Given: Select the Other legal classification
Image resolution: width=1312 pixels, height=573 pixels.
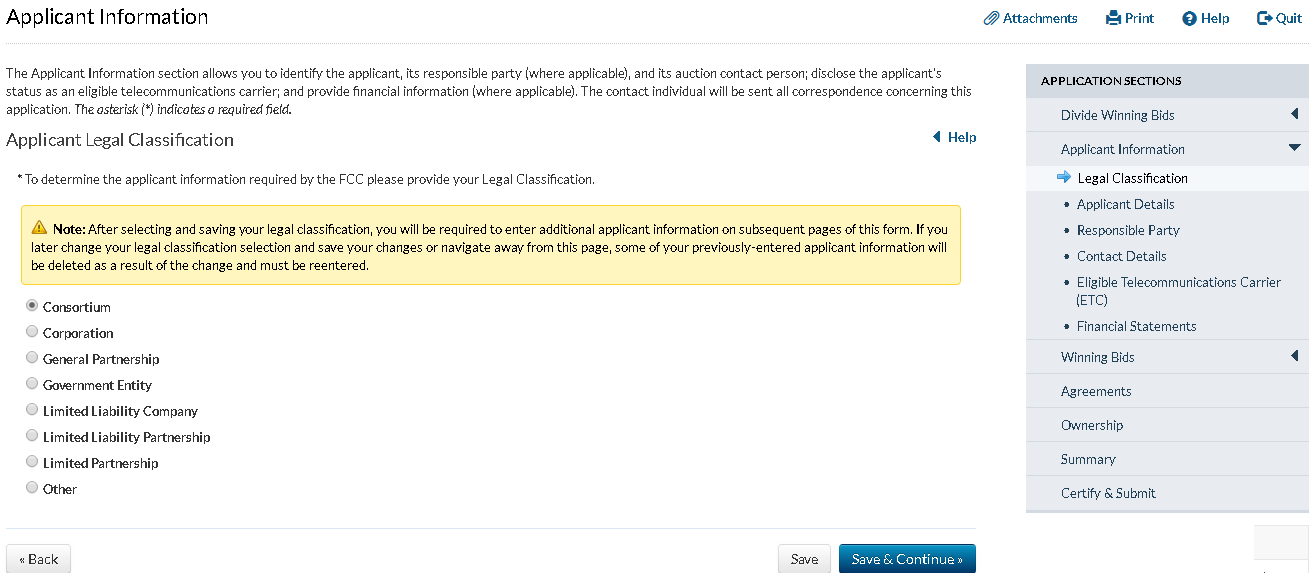Looking at the screenshot, I should tap(33, 488).
